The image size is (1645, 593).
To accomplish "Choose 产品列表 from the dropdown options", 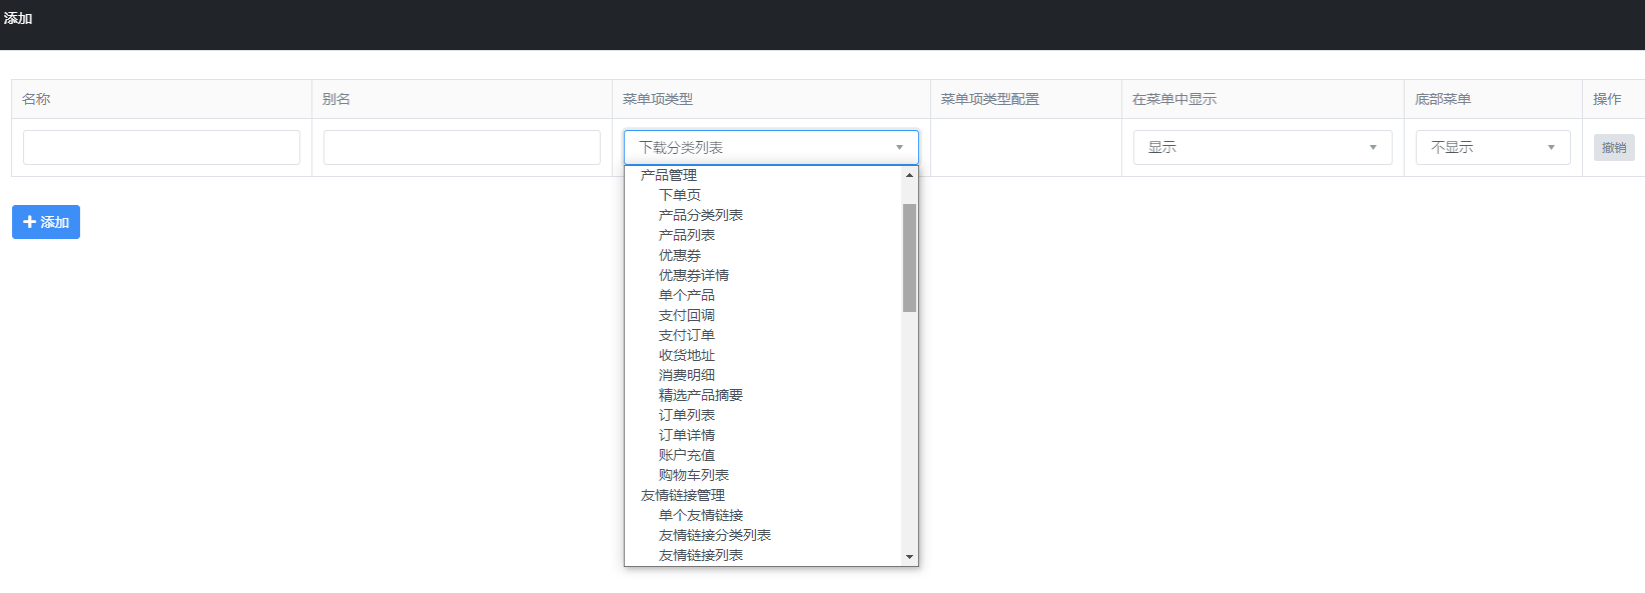I will click(686, 235).
